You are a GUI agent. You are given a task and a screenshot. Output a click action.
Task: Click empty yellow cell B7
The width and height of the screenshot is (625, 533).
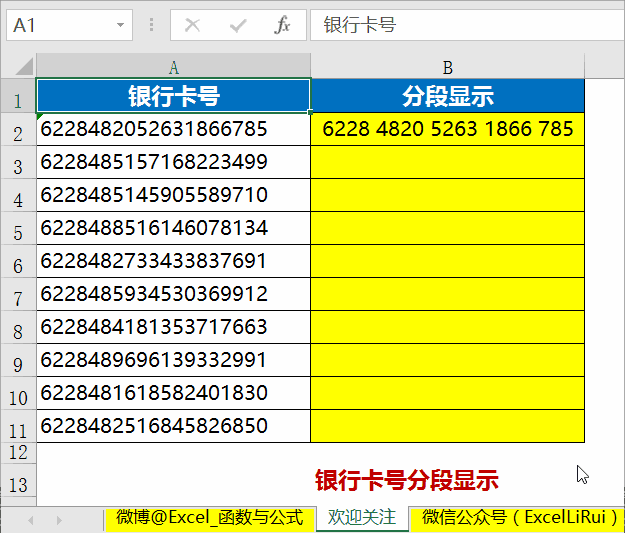[x=448, y=295]
